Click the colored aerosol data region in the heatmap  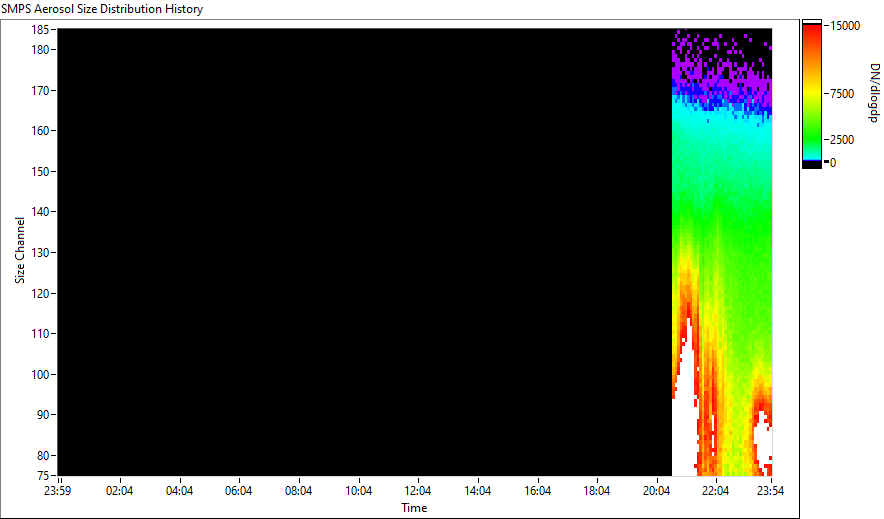click(x=722, y=252)
